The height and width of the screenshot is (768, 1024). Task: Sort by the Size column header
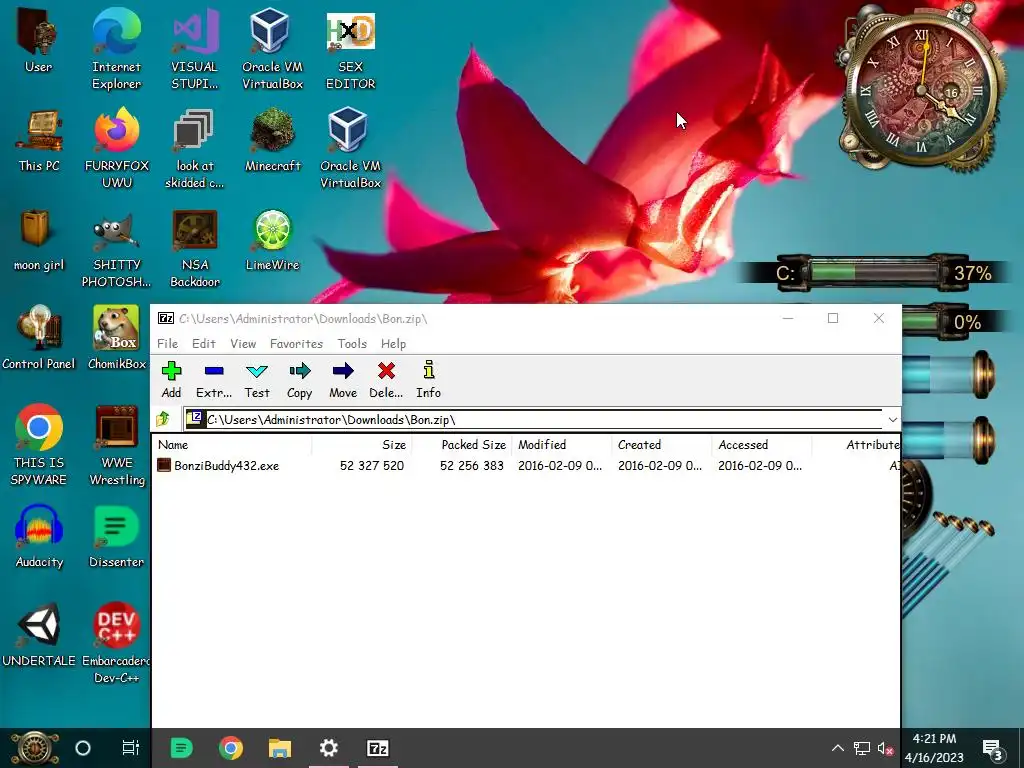(x=362, y=445)
